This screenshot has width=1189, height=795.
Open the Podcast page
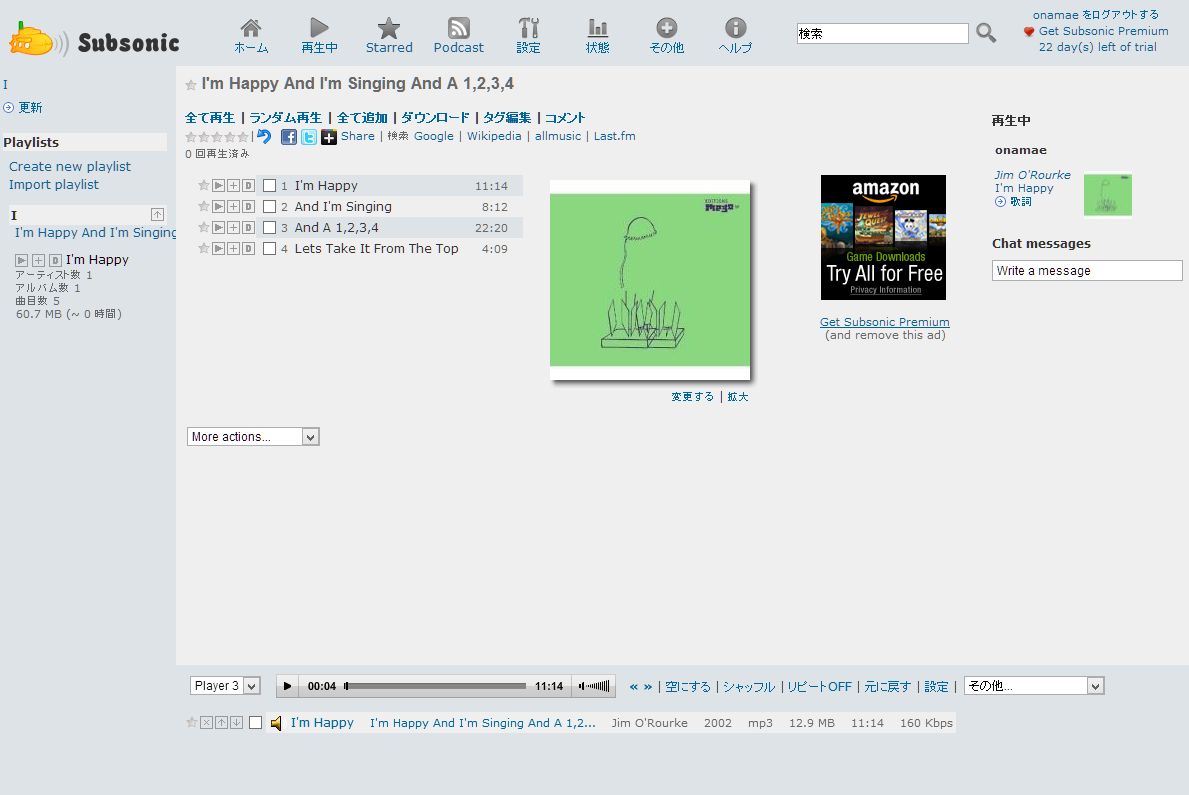click(459, 36)
